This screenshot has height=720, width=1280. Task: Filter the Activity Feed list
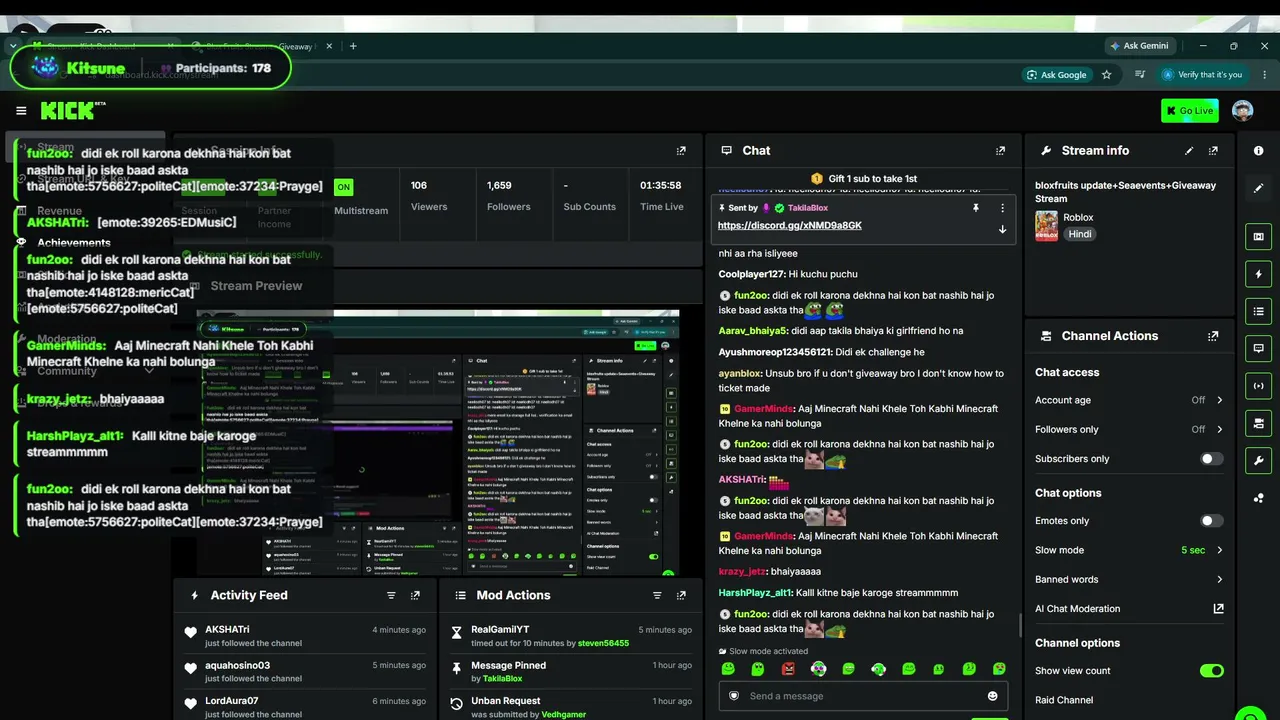391,595
